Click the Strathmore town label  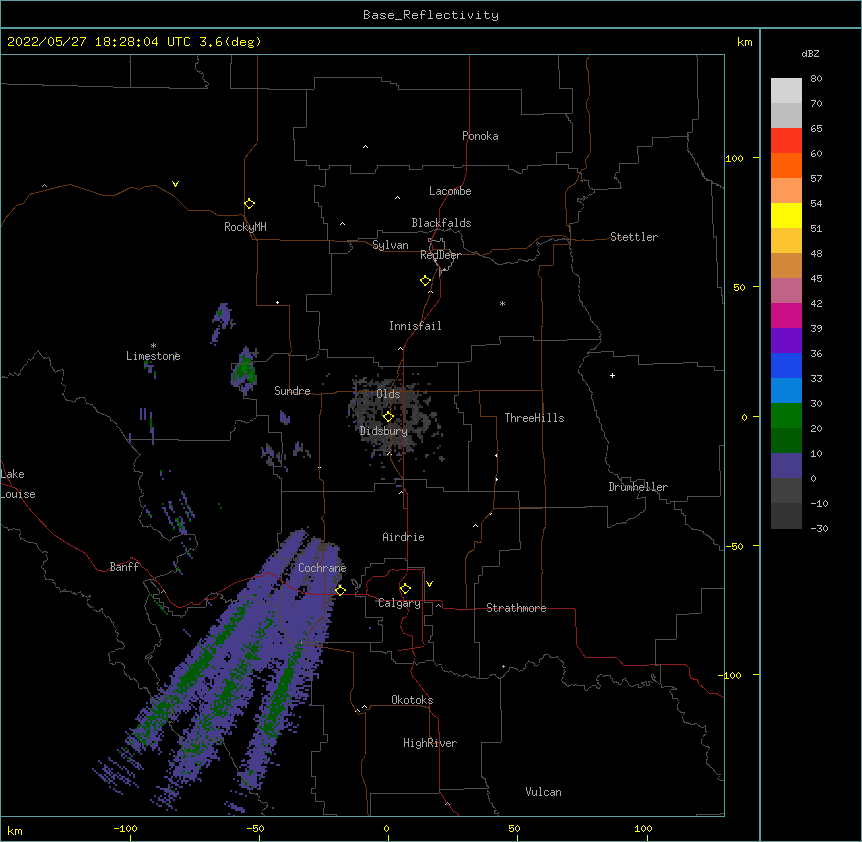point(516,608)
